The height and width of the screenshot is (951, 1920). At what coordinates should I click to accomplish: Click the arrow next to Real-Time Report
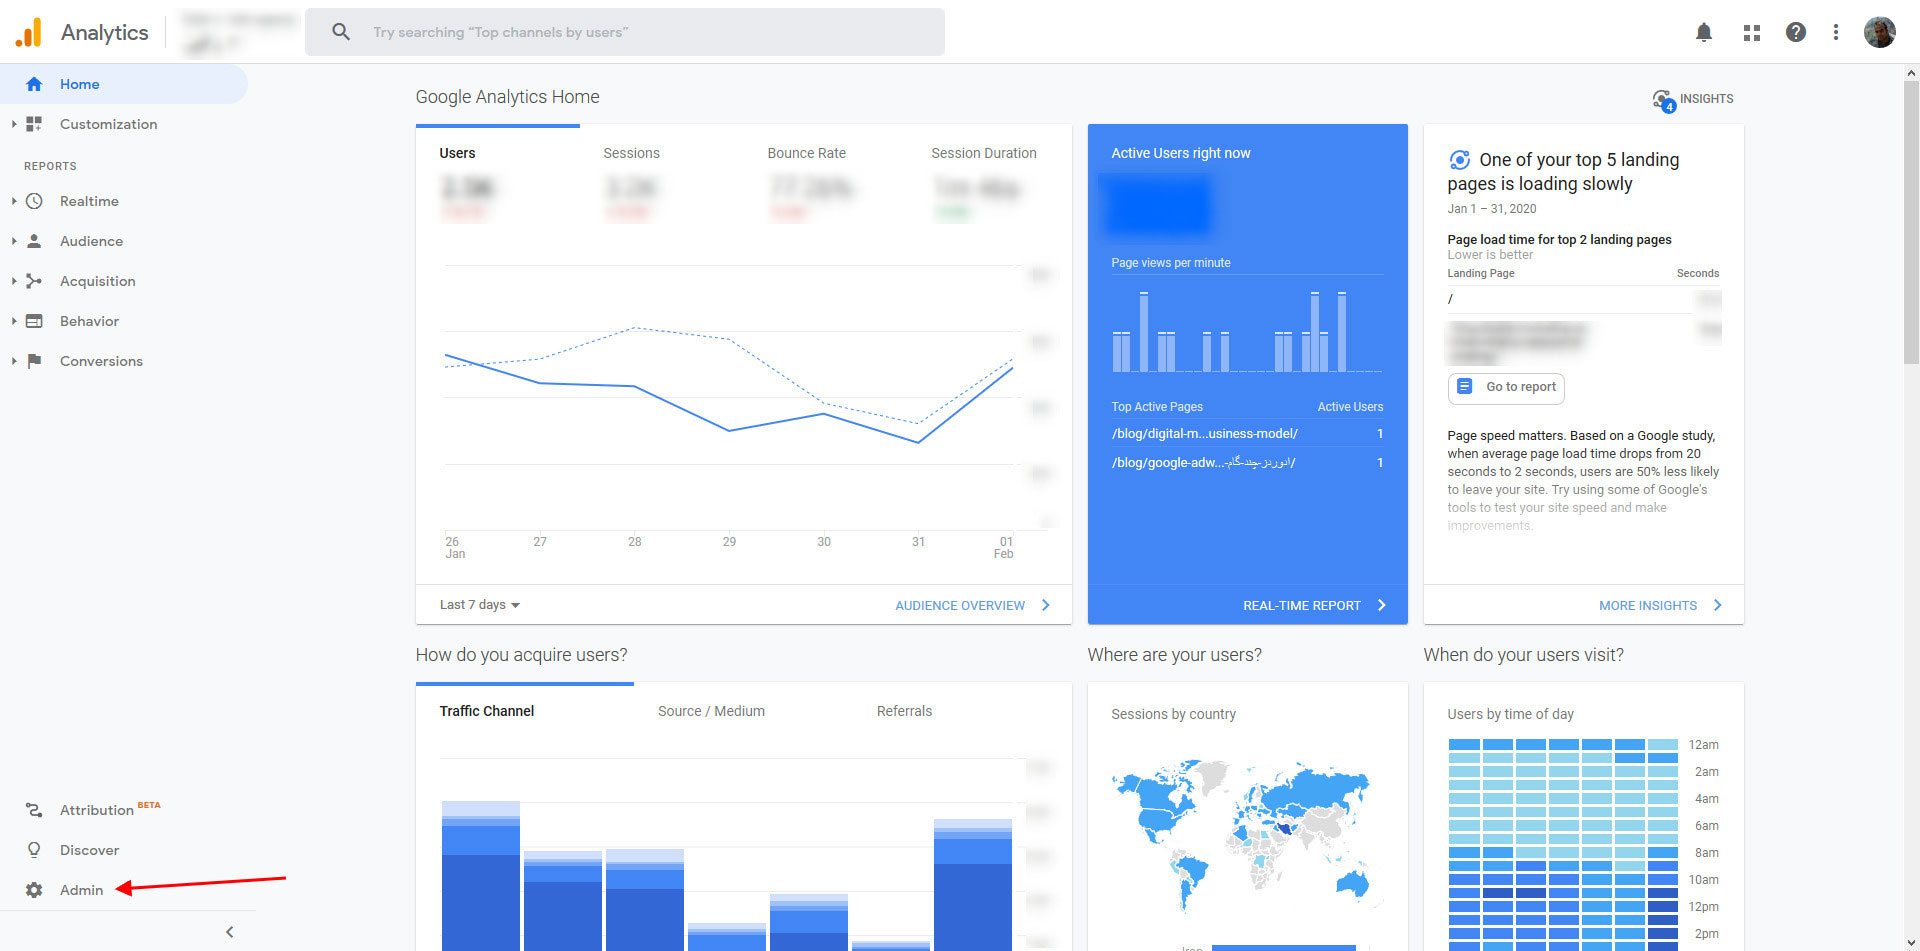point(1382,605)
